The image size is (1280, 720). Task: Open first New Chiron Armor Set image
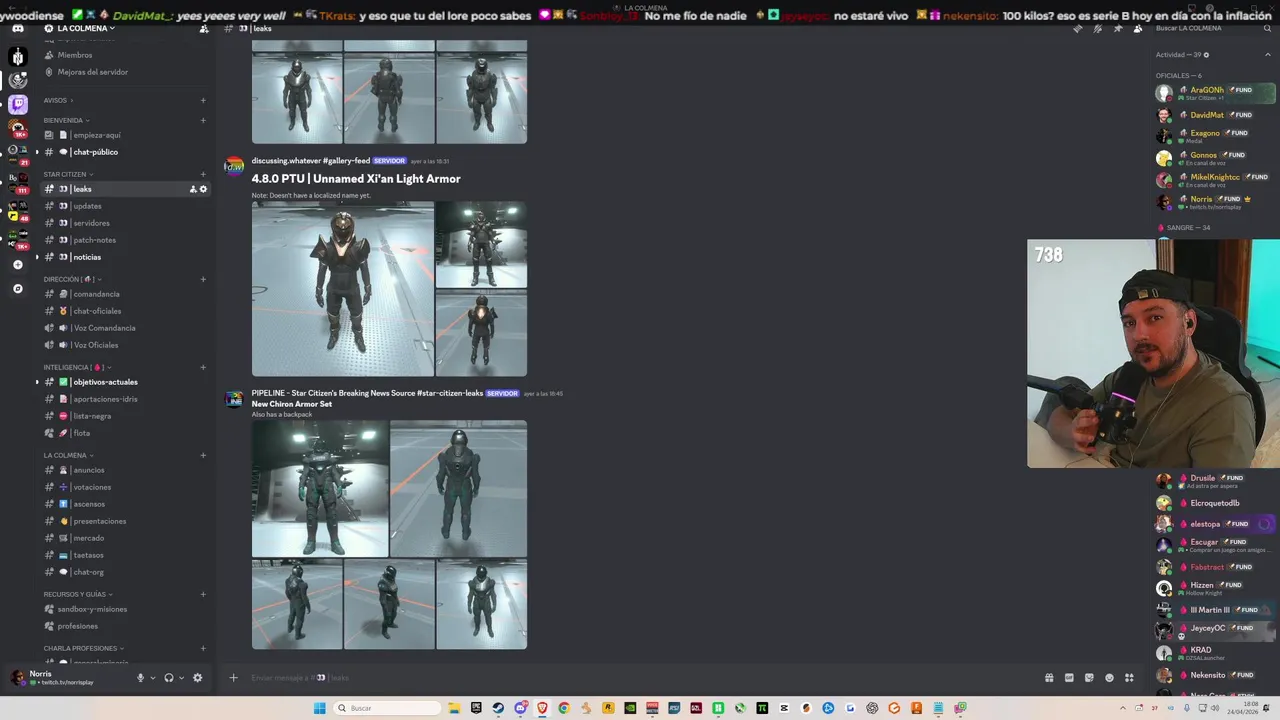(x=320, y=489)
